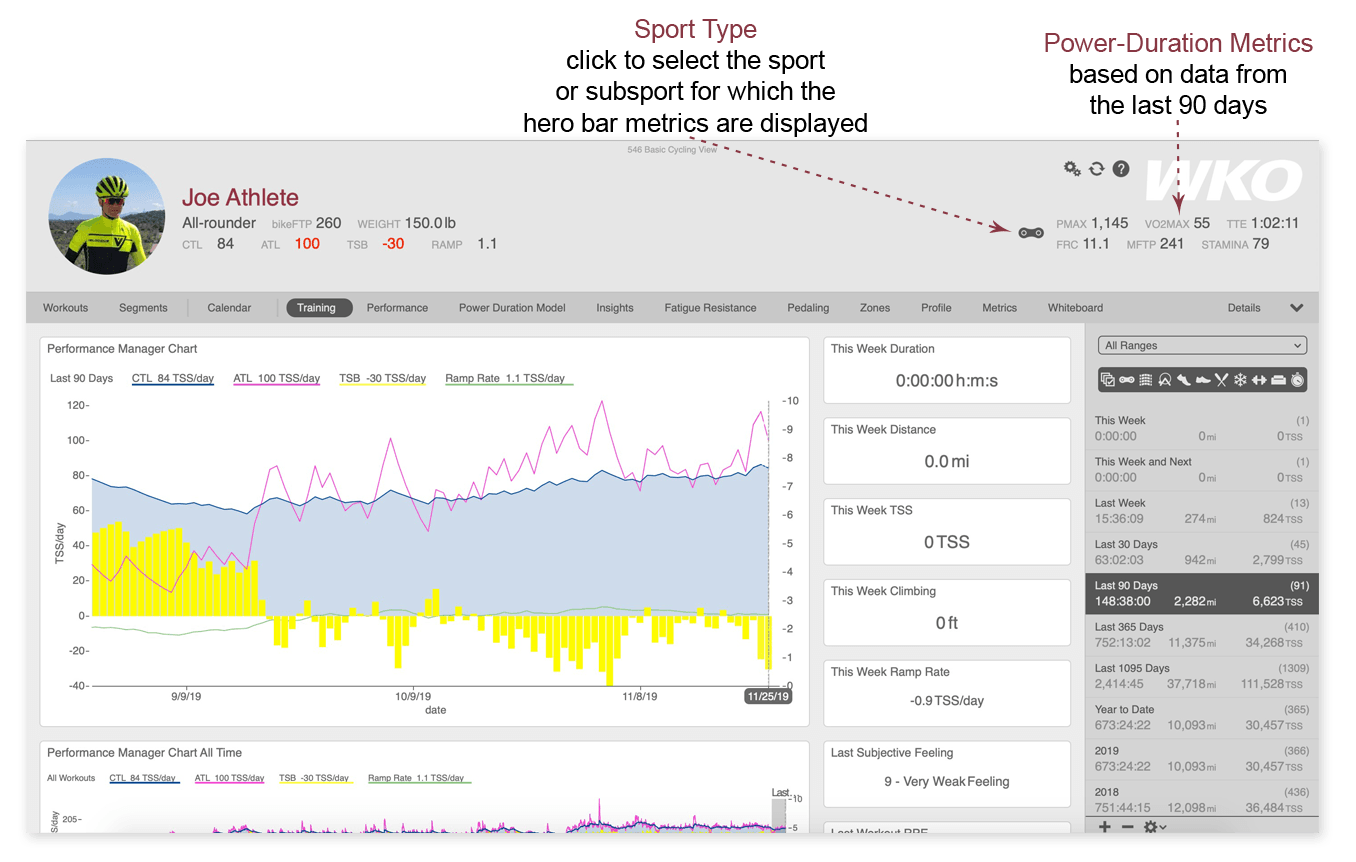
Task: Click the bikeFTP 260 value
Action: pos(306,223)
